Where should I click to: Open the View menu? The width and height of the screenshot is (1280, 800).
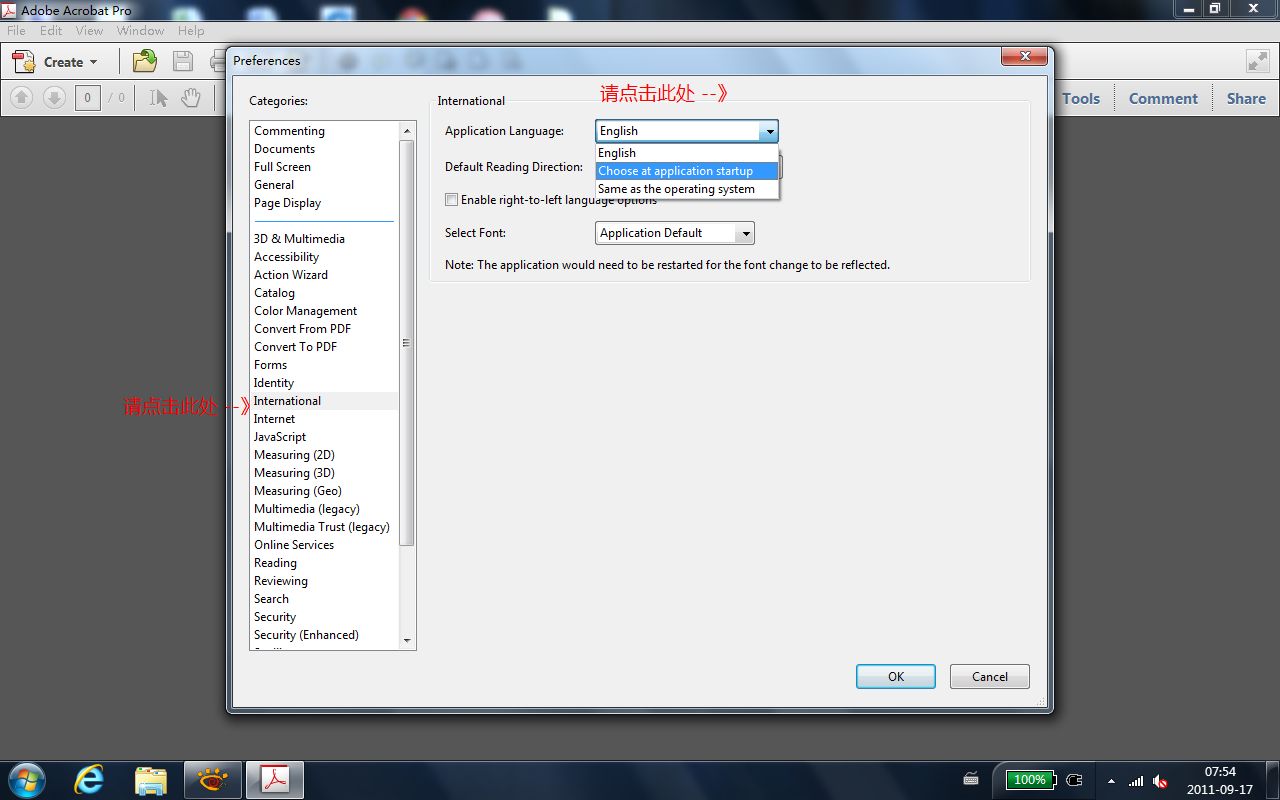point(89,31)
